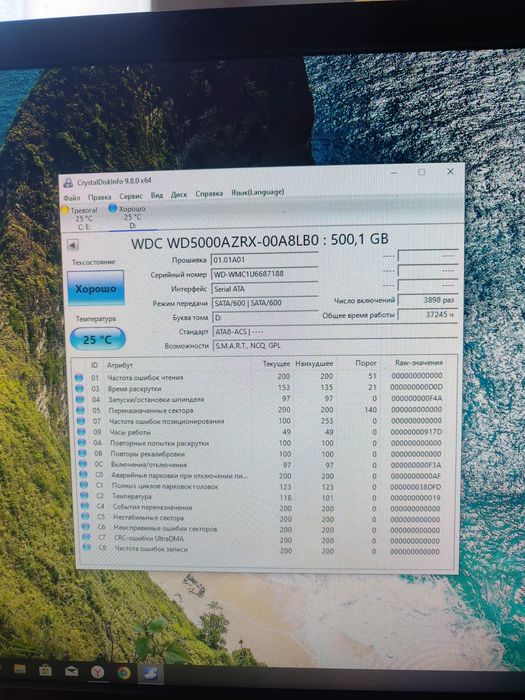The width and height of the screenshot is (525, 700).
Task: Click the status dot for Повторные попытки раскрутки
Action: 82,442
